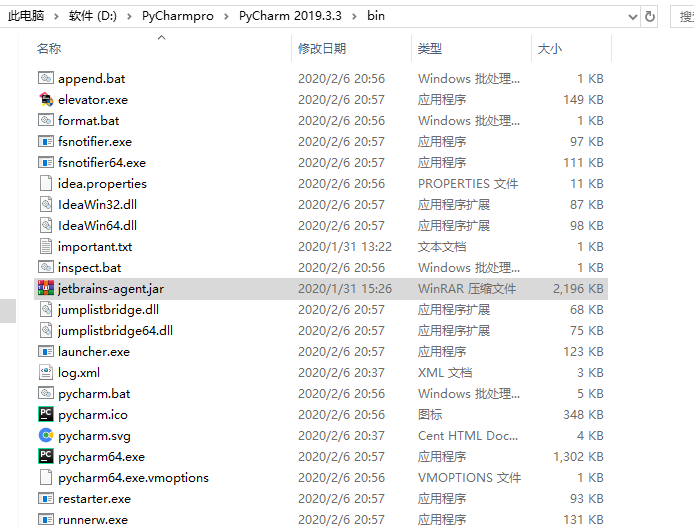Screen dimensions: 694x528
Task: Sort files by the 大小 column header
Action: [x=550, y=48]
